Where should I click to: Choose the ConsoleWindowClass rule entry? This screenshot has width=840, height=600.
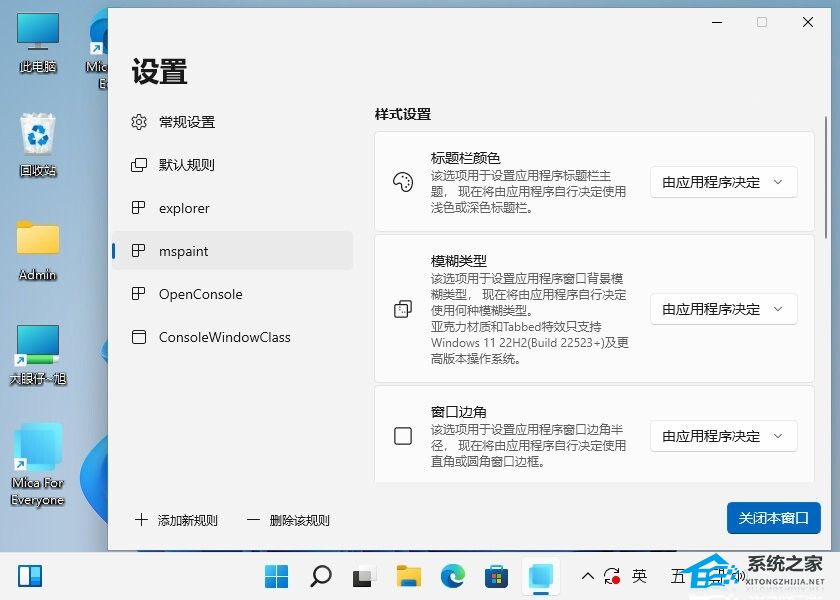[x=224, y=337]
